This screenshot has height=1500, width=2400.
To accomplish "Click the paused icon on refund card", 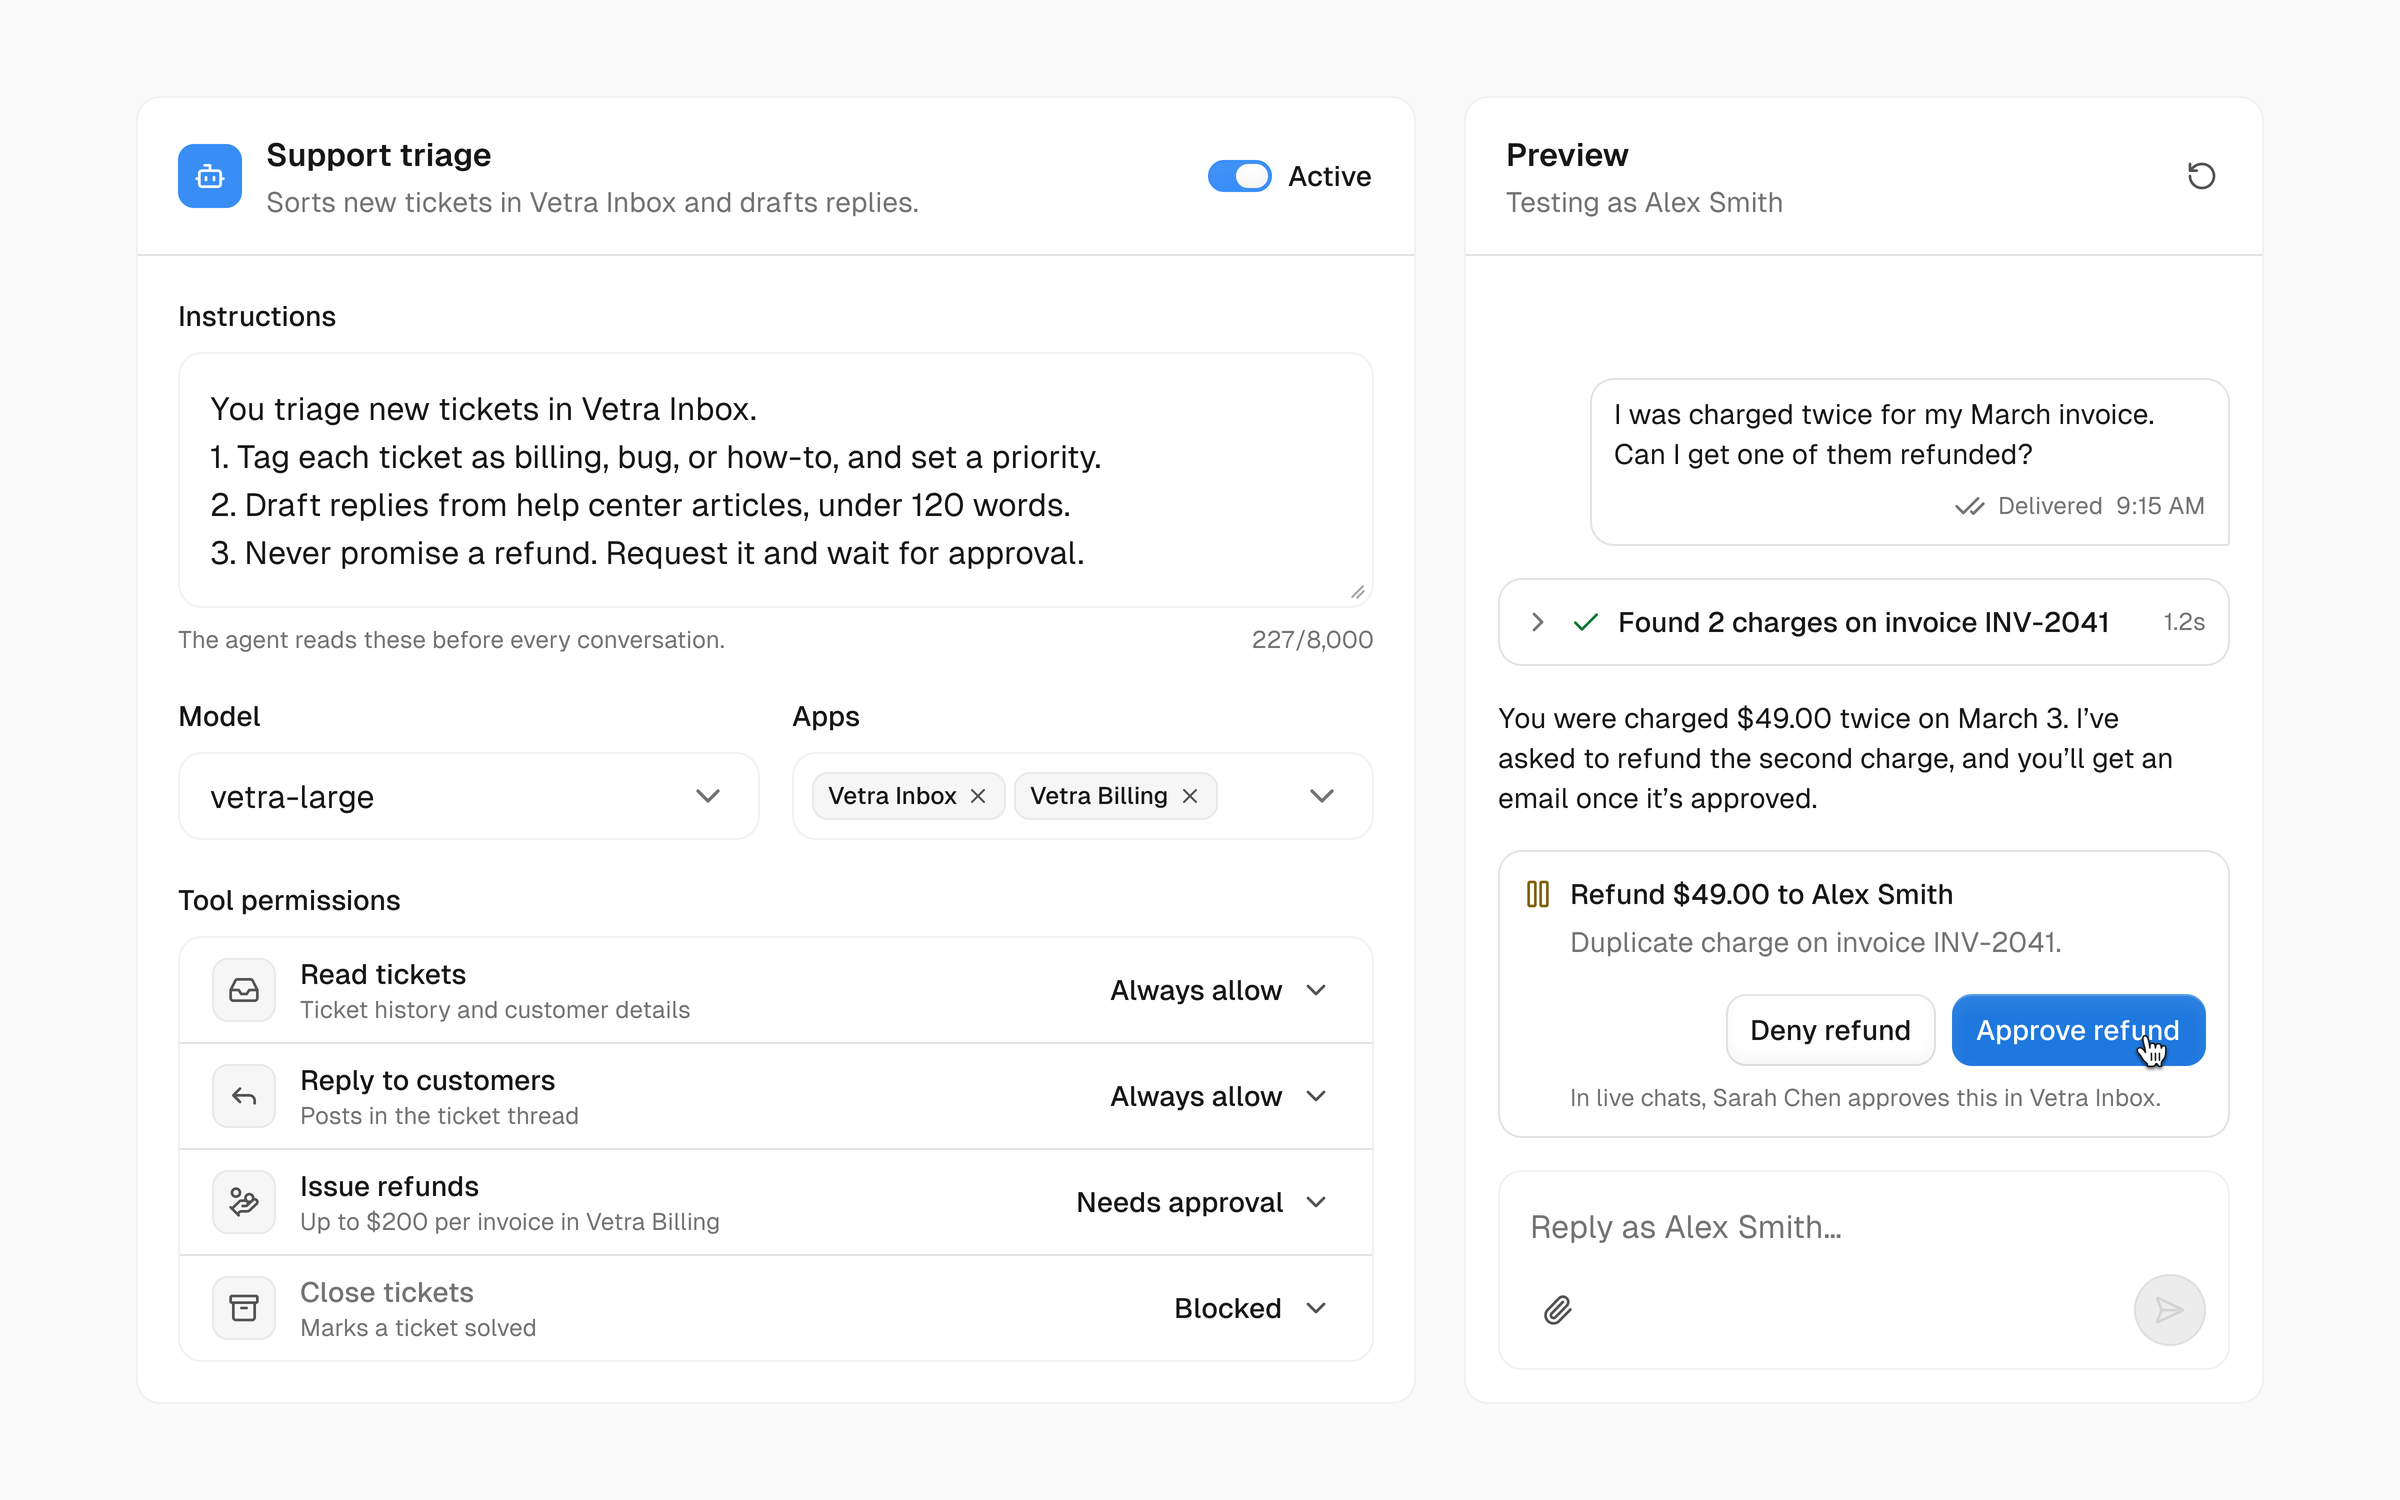I will click(x=1538, y=894).
